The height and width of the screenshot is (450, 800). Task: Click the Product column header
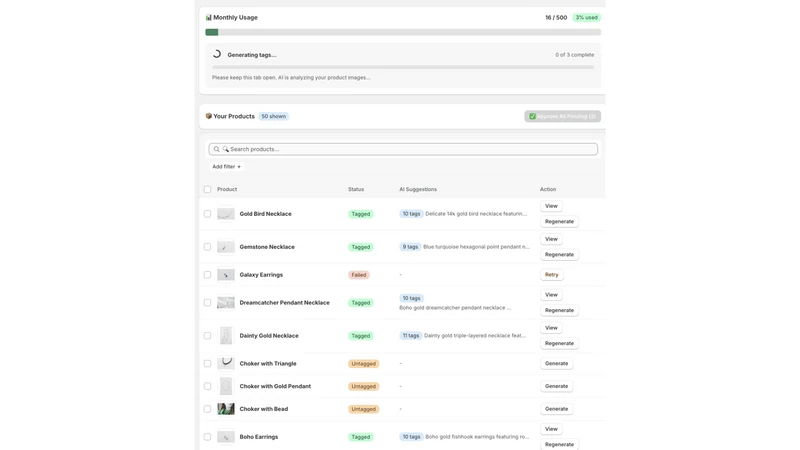pyautogui.click(x=227, y=189)
